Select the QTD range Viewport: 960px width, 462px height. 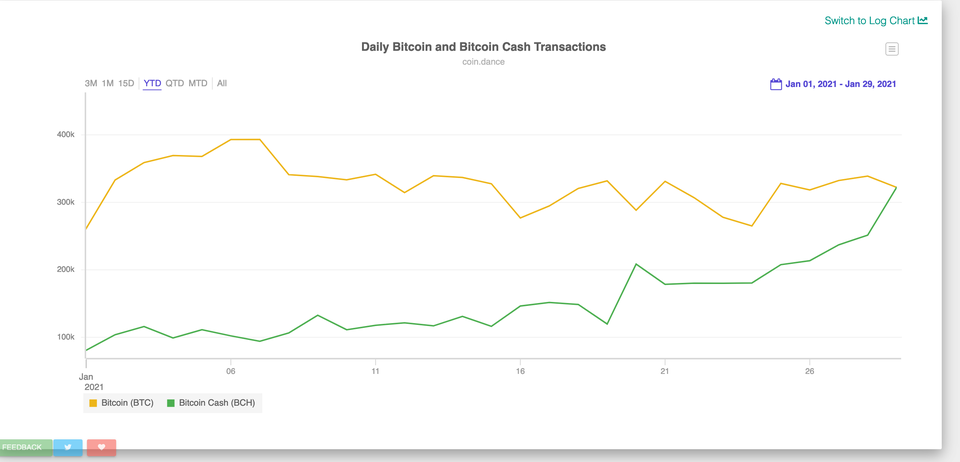[175, 83]
